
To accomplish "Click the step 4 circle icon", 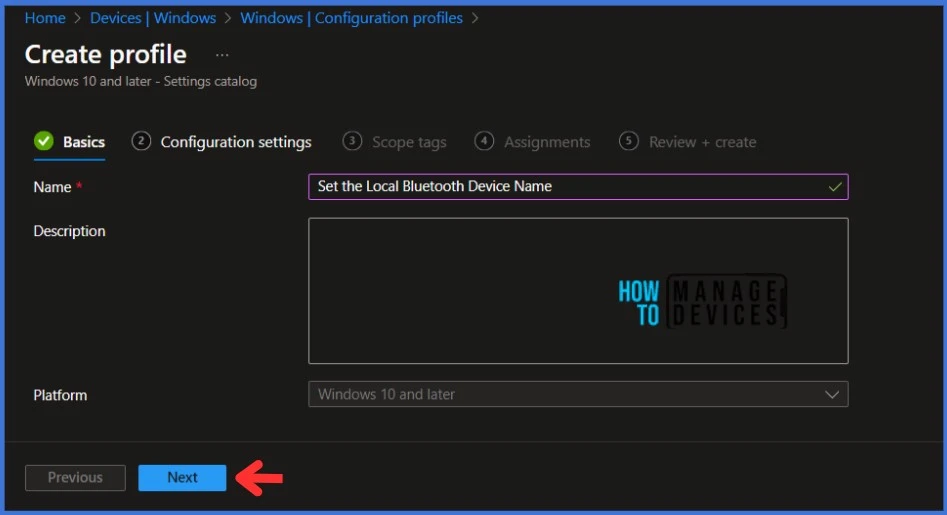I will coord(484,141).
